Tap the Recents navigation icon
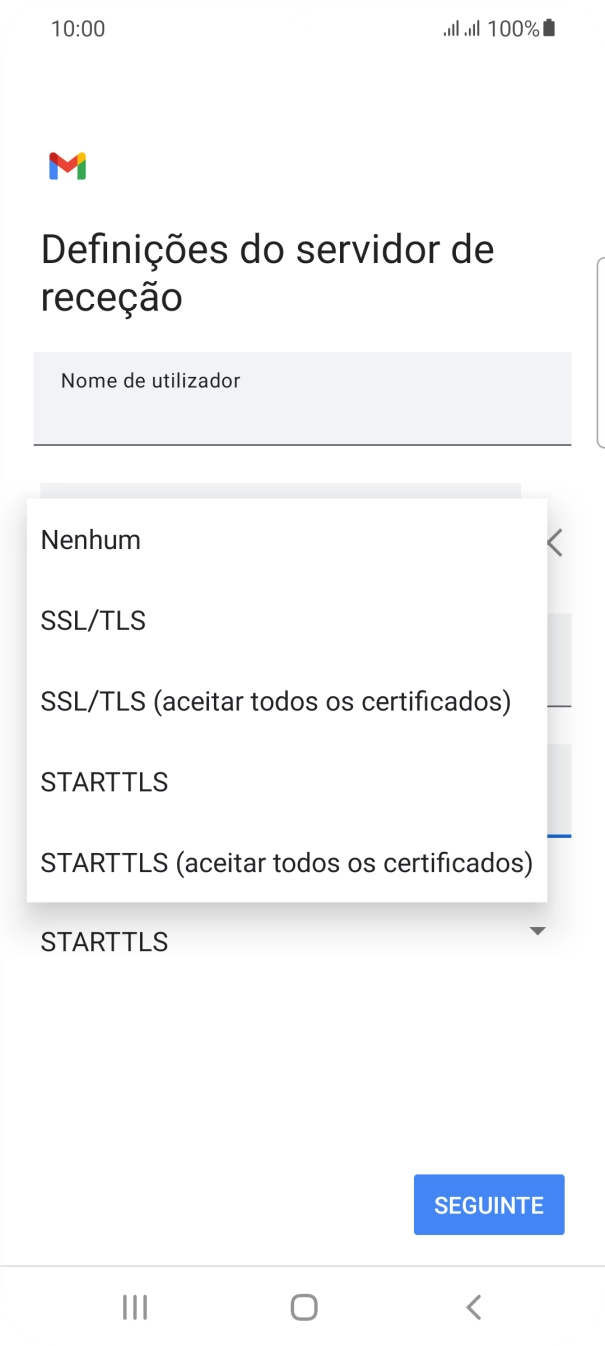The width and height of the screenshot is (605, 1346). pyautogui.click(x=134, y=1306)
